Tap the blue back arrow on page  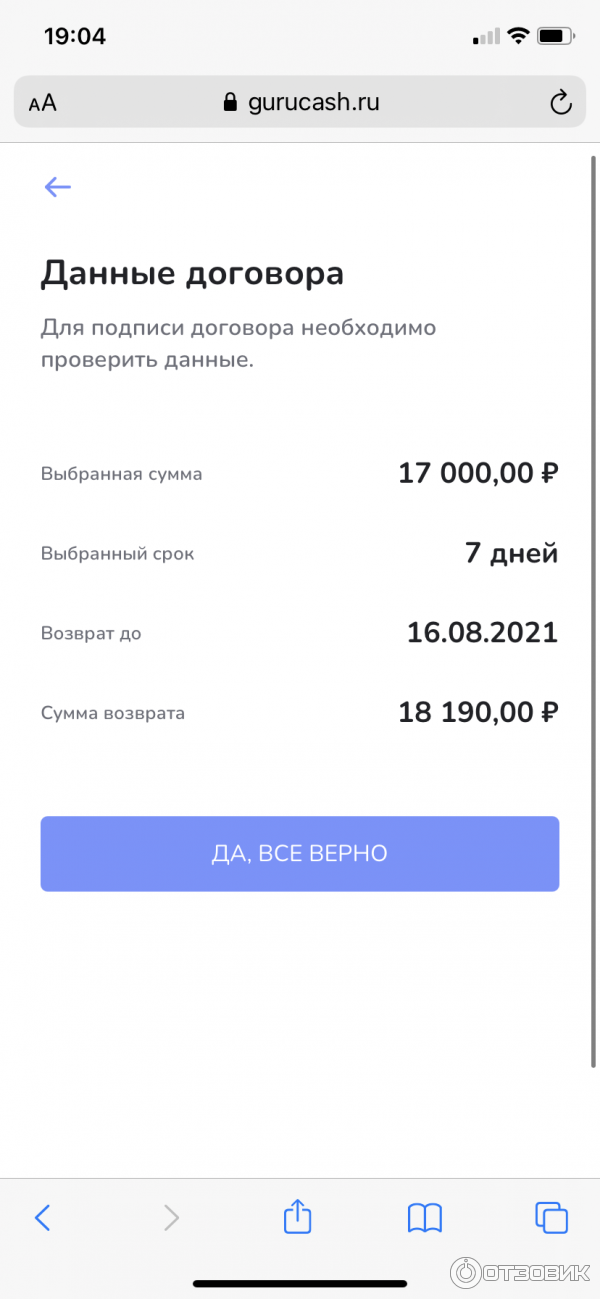coord(57,187)
